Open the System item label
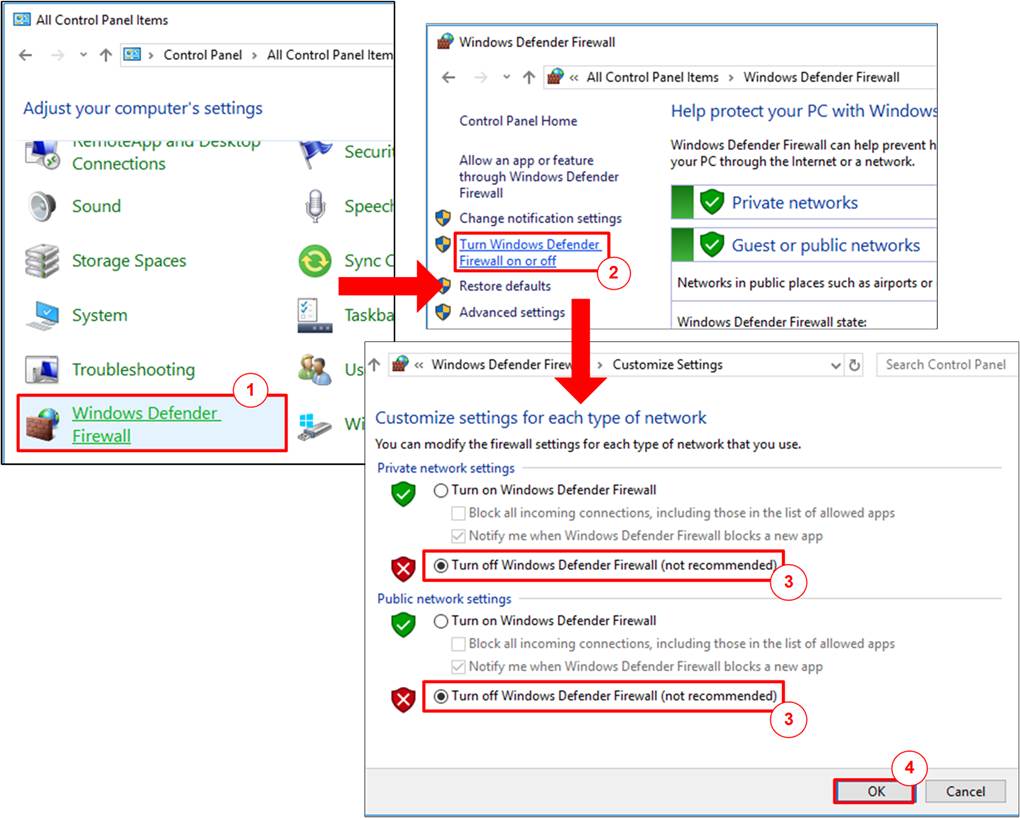The height and width of the screenshot is (818, 1020). coord(100,316)
